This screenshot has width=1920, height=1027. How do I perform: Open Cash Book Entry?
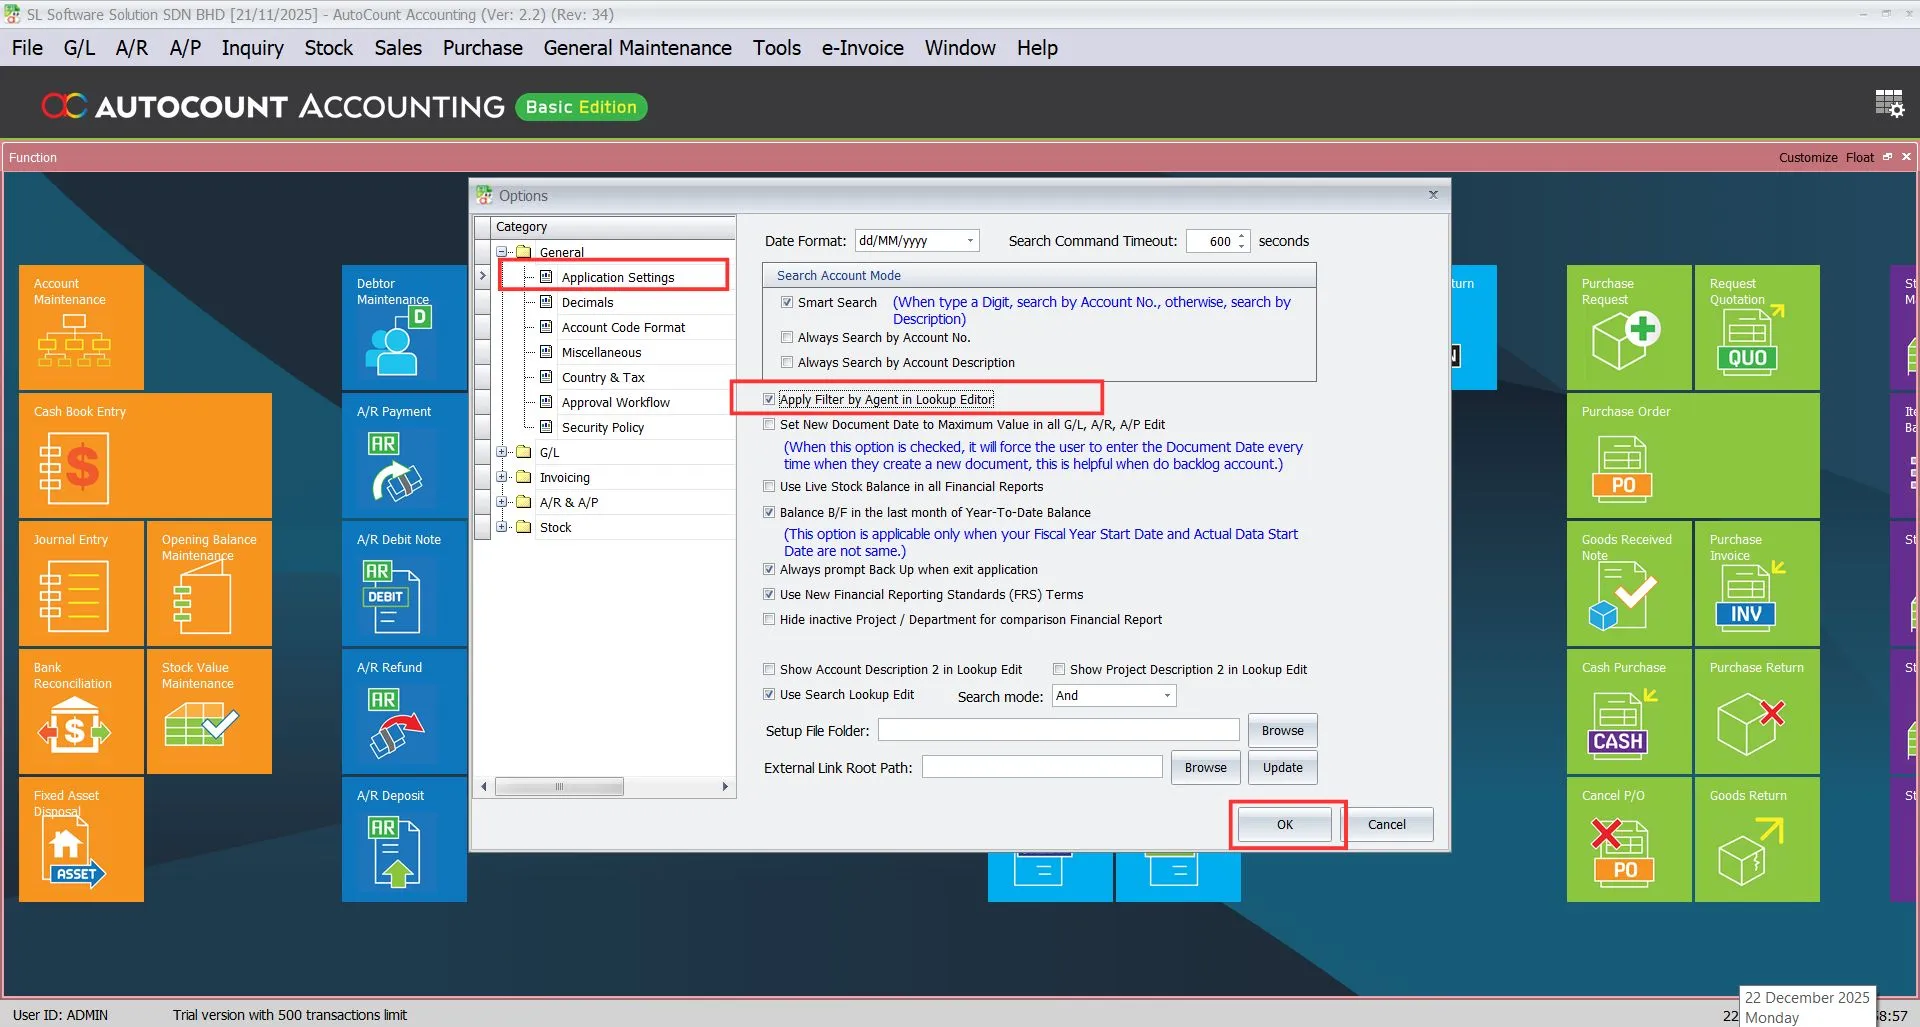[x=145, y=455]
